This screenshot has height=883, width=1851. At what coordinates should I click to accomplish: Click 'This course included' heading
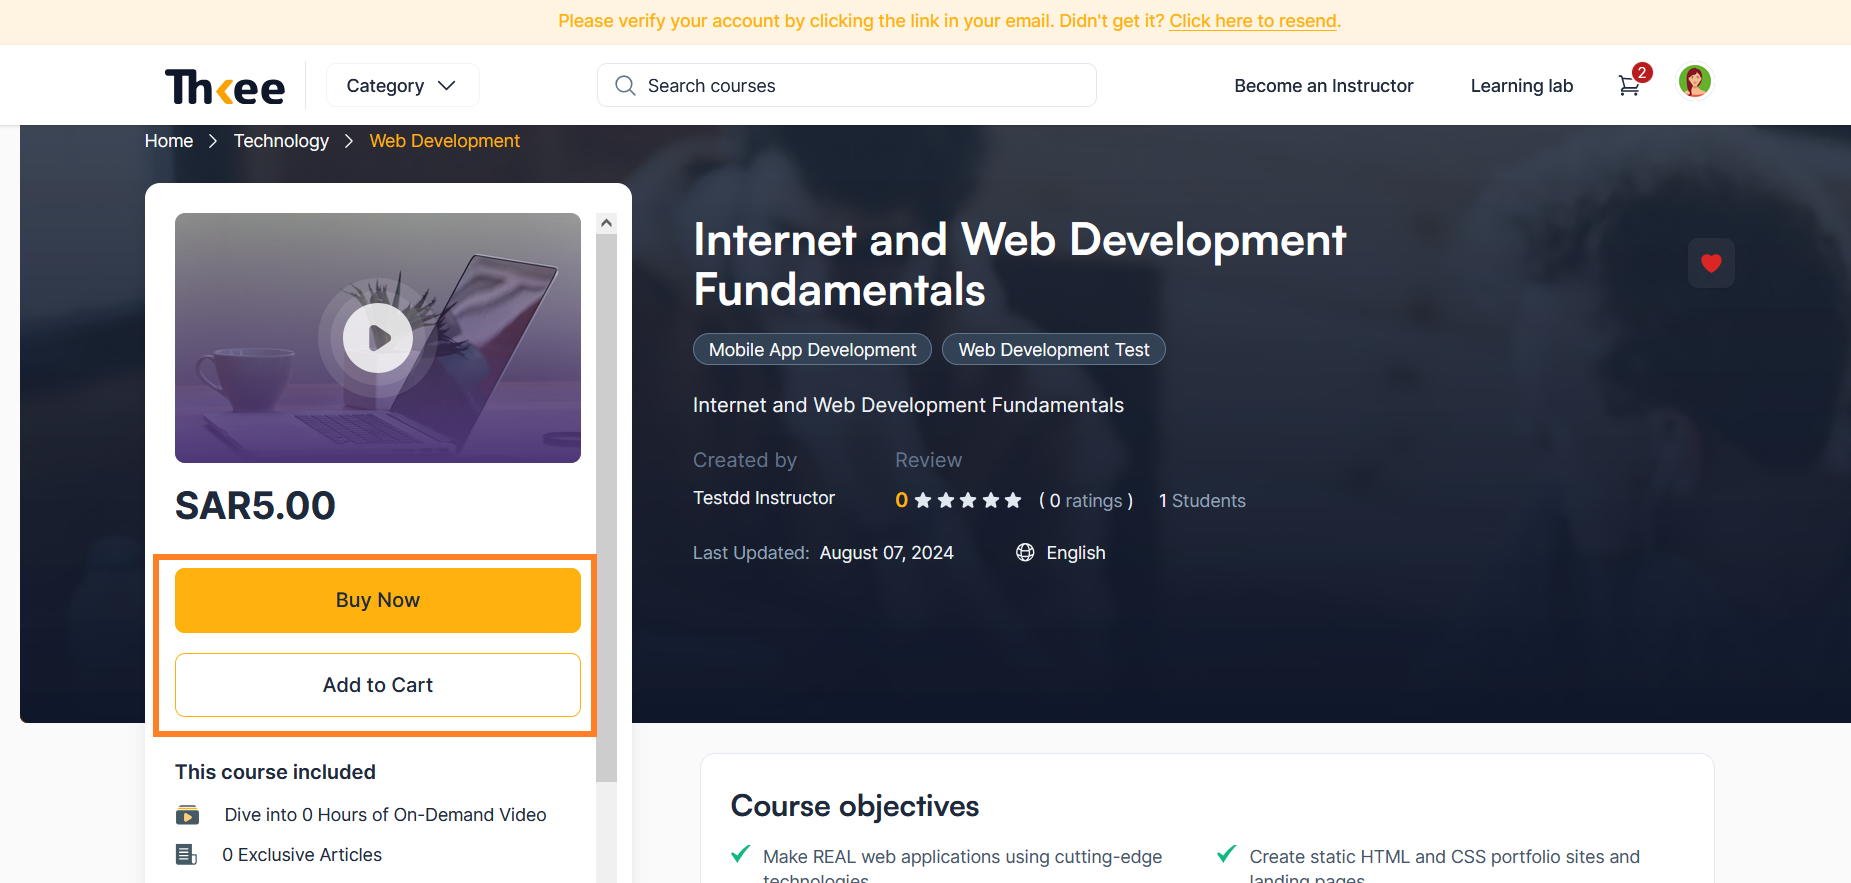(x=275, y=772)
